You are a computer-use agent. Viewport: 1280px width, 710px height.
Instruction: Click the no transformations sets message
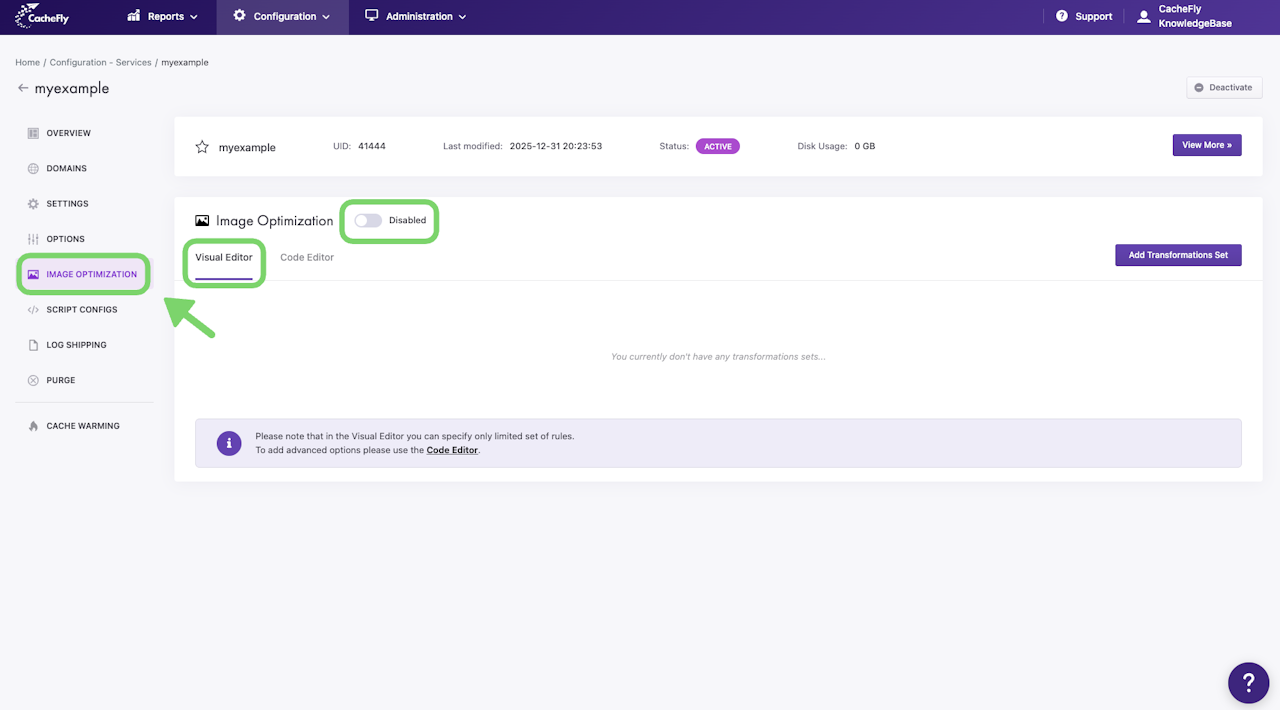pos(718,357)
